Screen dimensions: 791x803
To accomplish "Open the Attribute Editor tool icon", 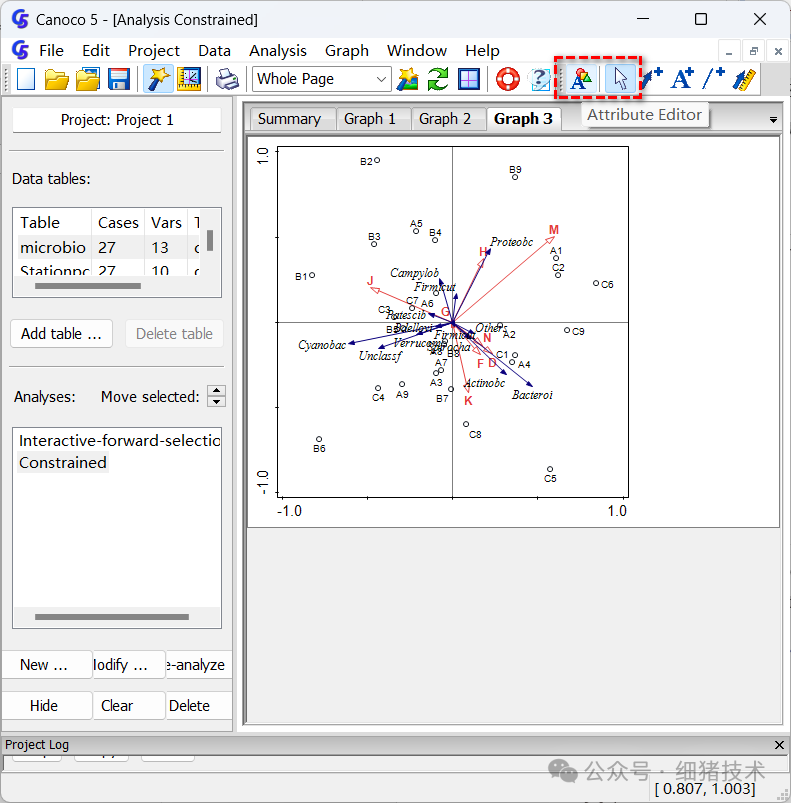I will [x=581, y=79].
